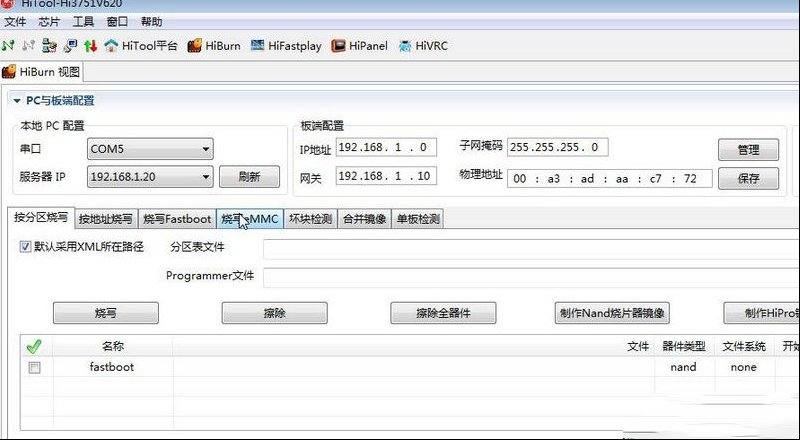Open the 窗口 menu
This screenshot has width=800, height=440.
[x=117, y=22]
